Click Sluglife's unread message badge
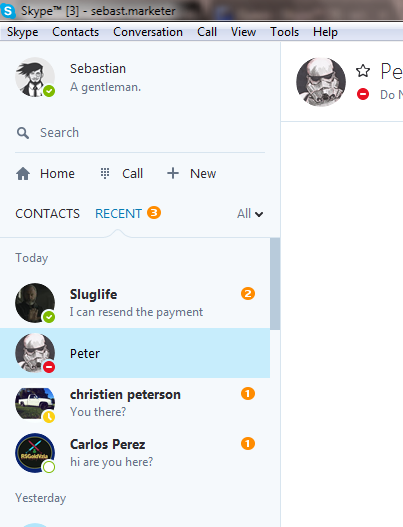Image resolution: width=403 pixels, height=527 pixels. coord(248,294)
